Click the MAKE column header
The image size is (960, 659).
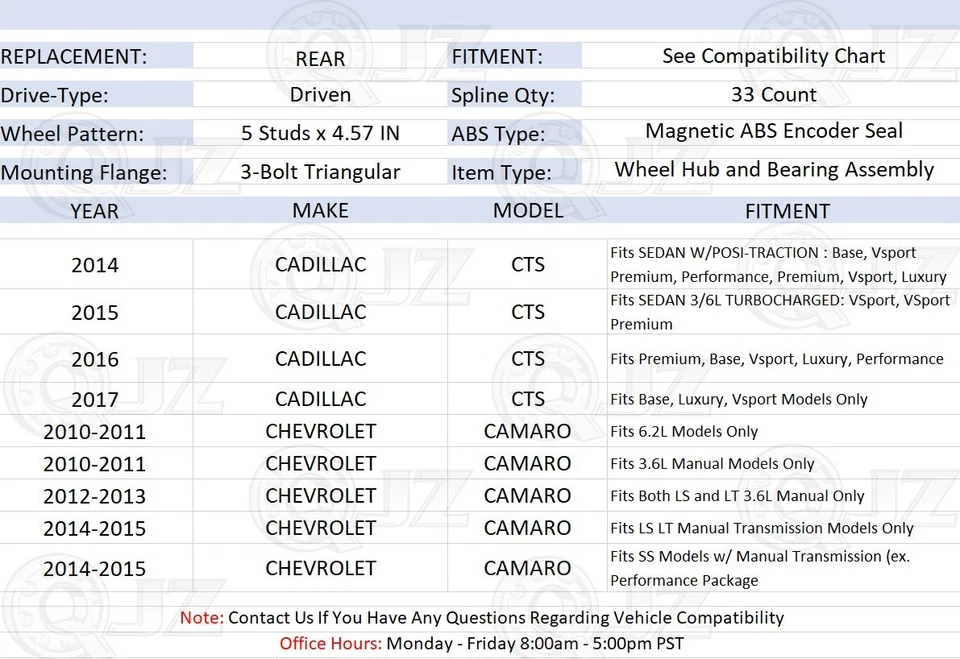pyautogui.click(x=320, y=211)
